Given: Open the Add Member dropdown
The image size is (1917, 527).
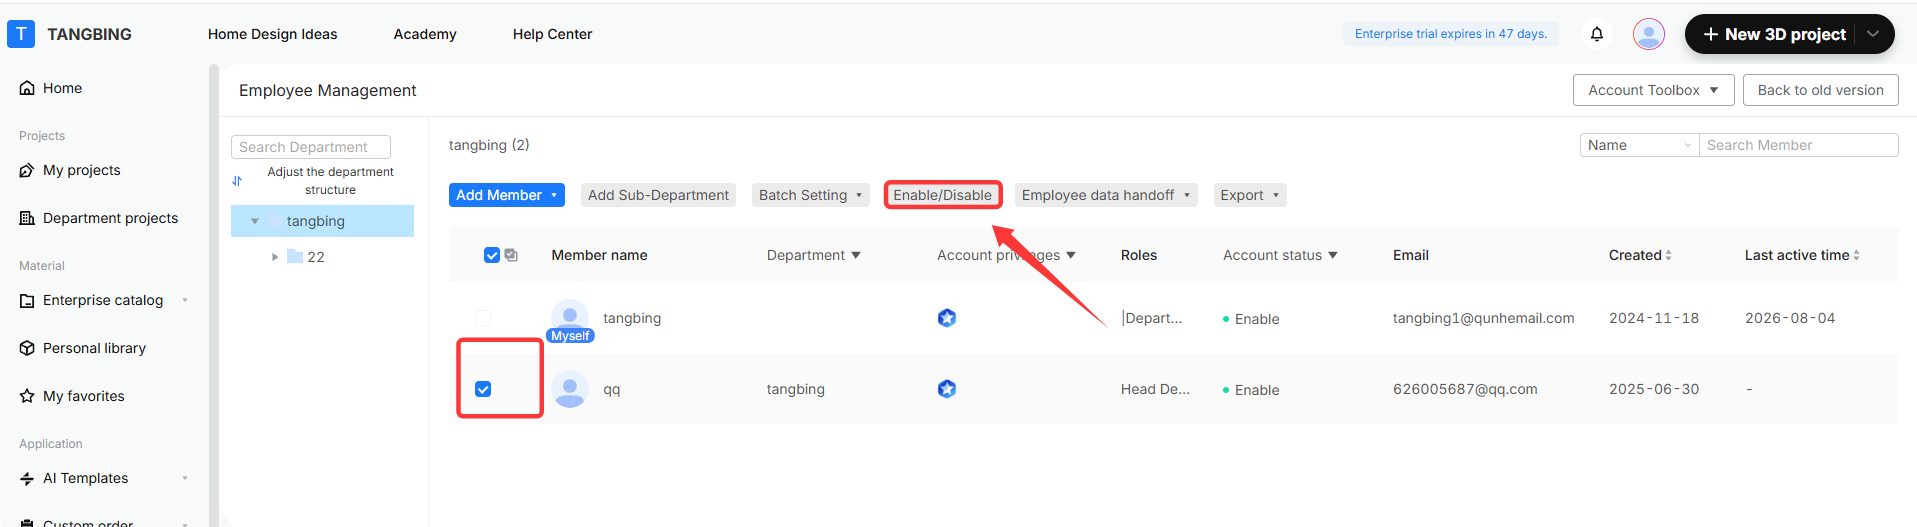Looking at the screenshot, I should coord(507,195).
